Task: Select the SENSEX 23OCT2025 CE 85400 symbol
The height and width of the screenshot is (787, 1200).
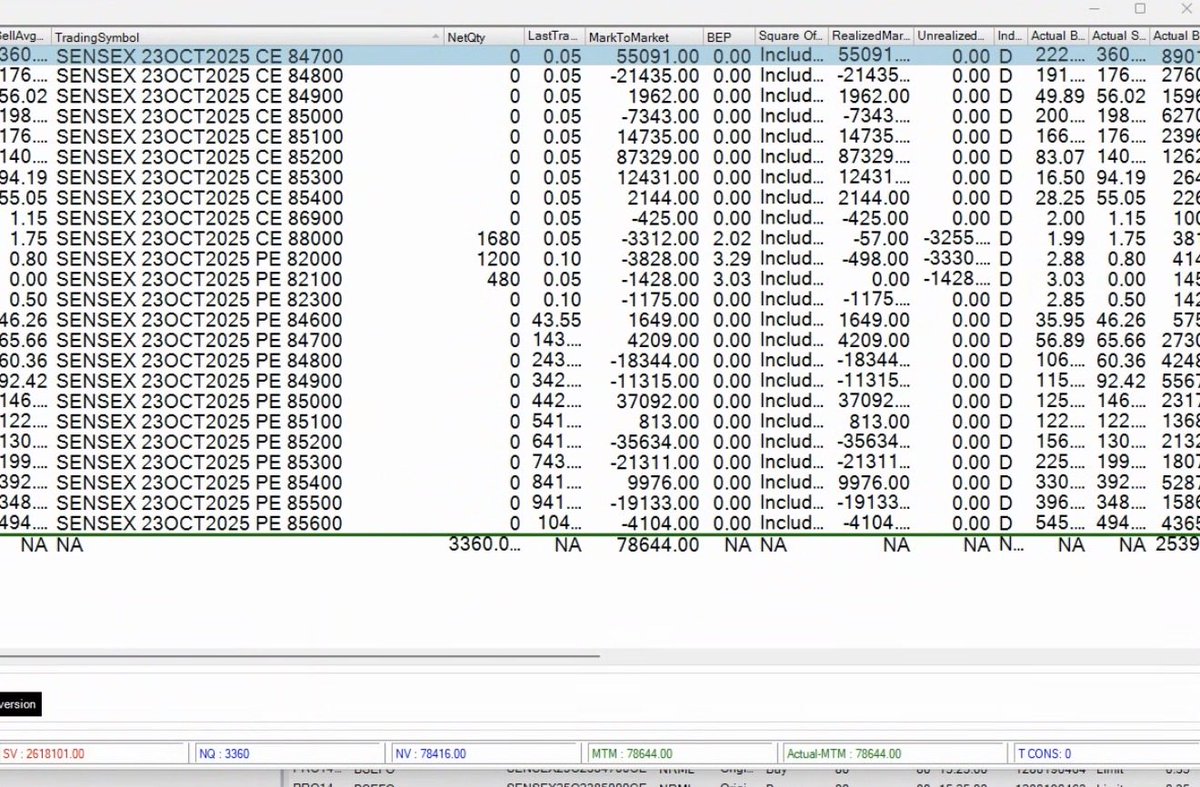Action: 199,198
